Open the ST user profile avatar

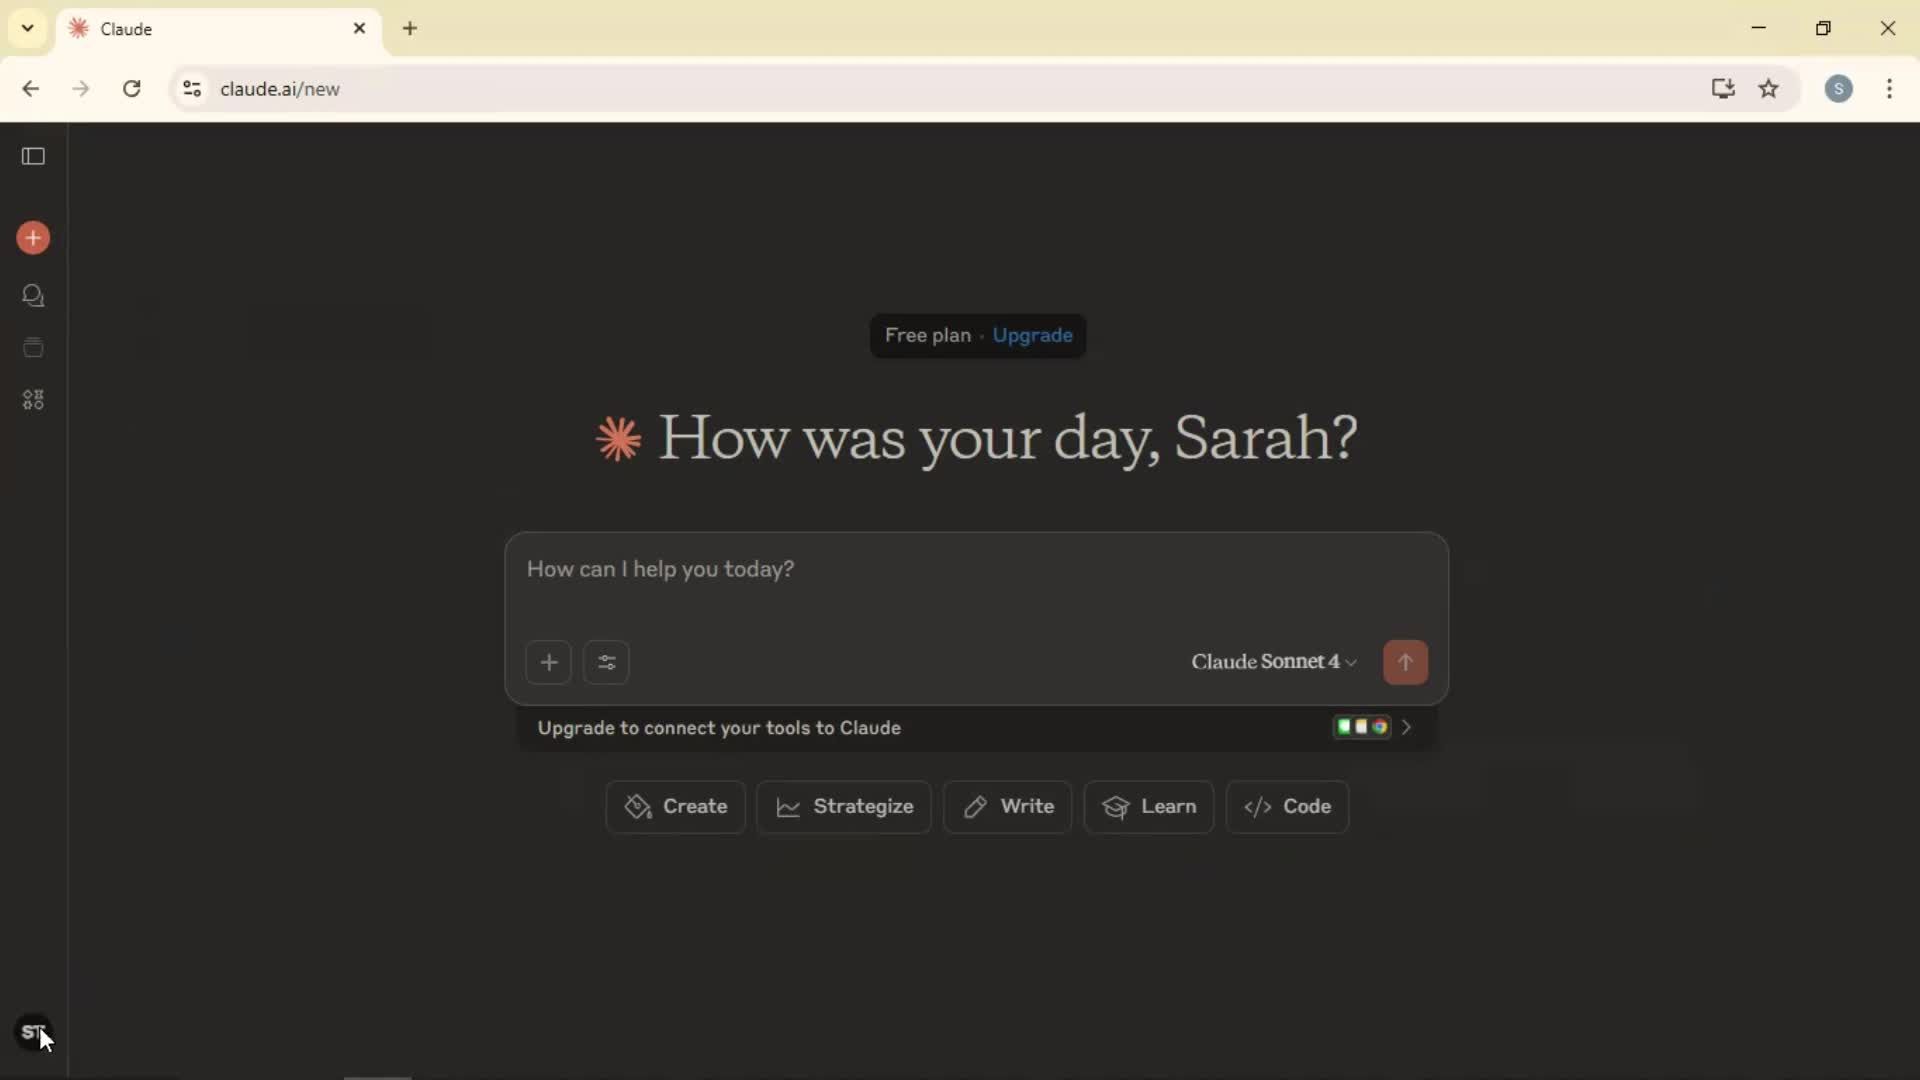33,1032
